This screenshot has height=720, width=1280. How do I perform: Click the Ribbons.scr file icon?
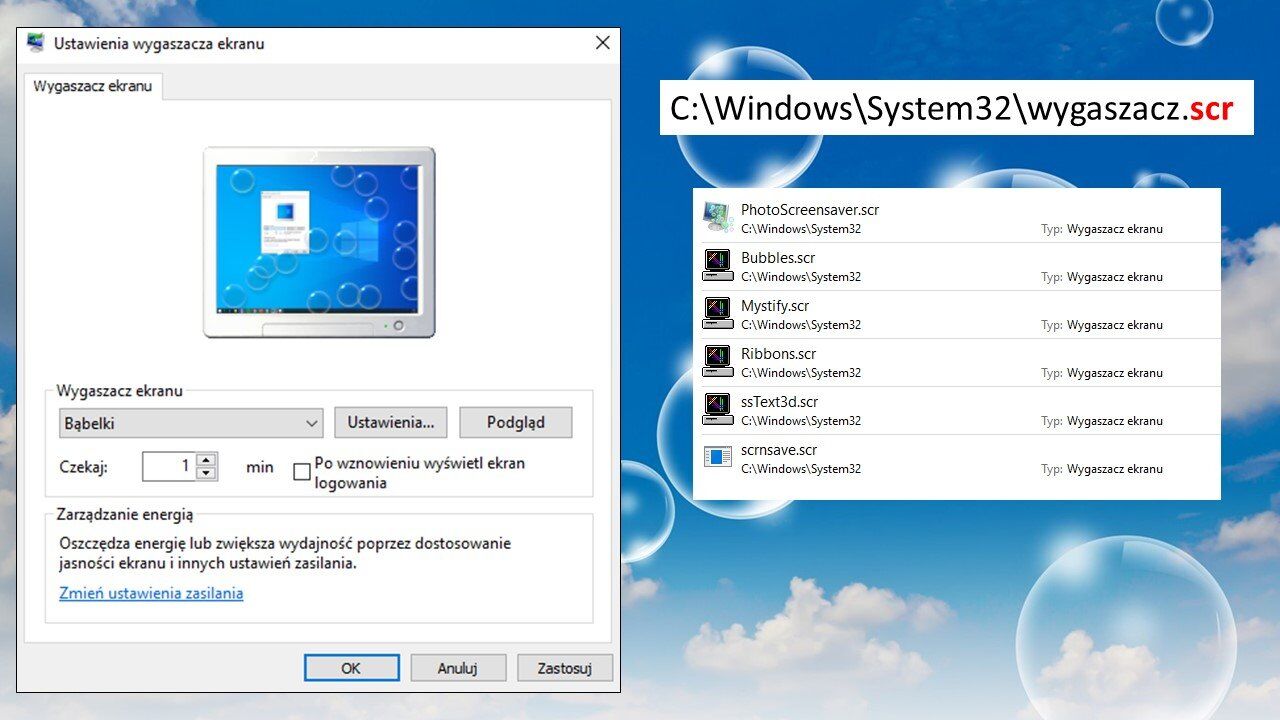click(x=717, y=362)
